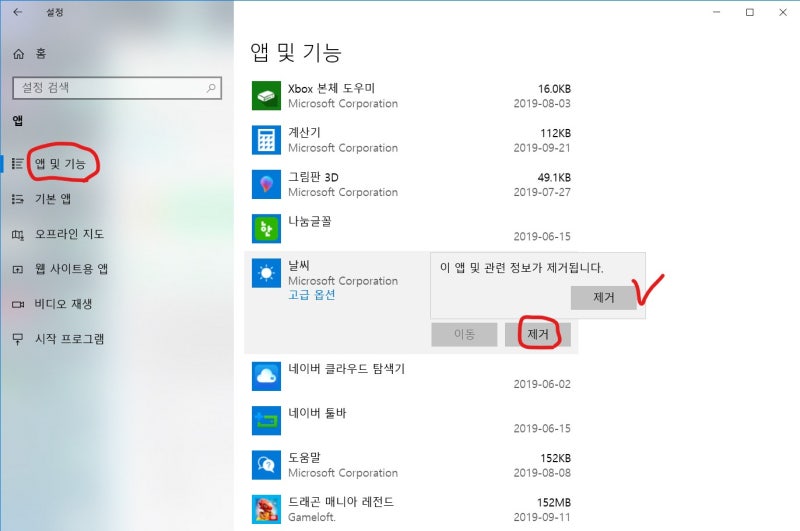Select the Xbox 본체 도우미 name
Image resolution: width=800 pixels, height=531 pixels.
pos(332,88)
